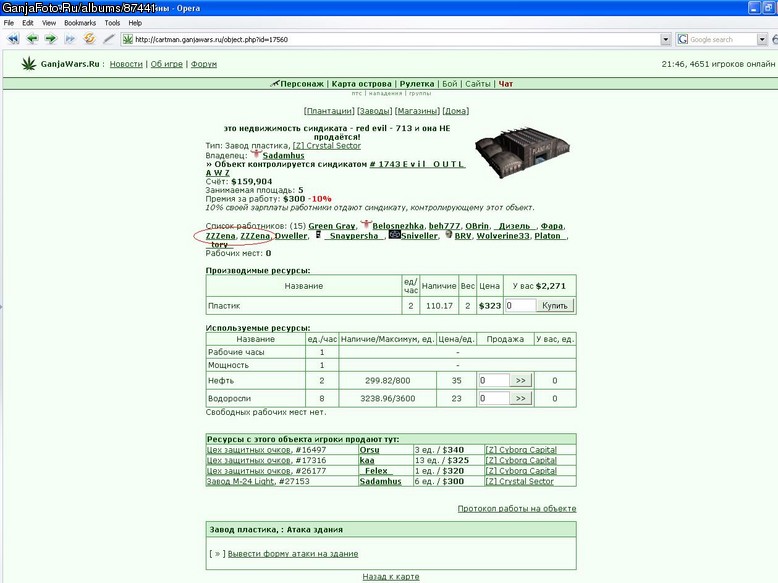Image resolution: width=778 pixels, height=583 pixels.
Task: Click the Купить button
Action: pos(555,306)
